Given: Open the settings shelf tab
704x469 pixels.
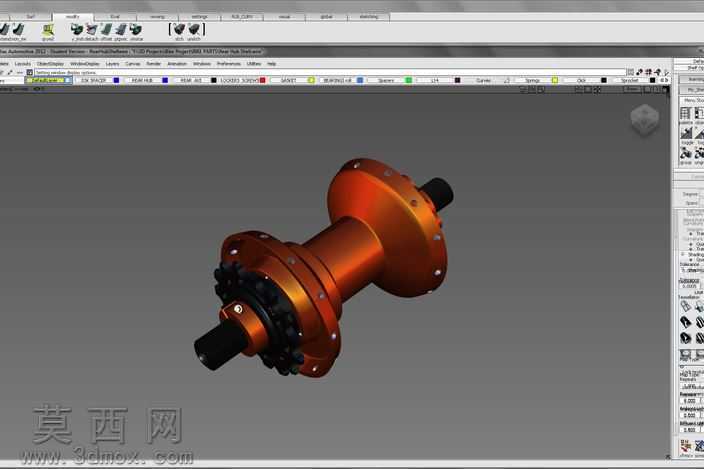Looking at the screenshot, I should (199, 17).
